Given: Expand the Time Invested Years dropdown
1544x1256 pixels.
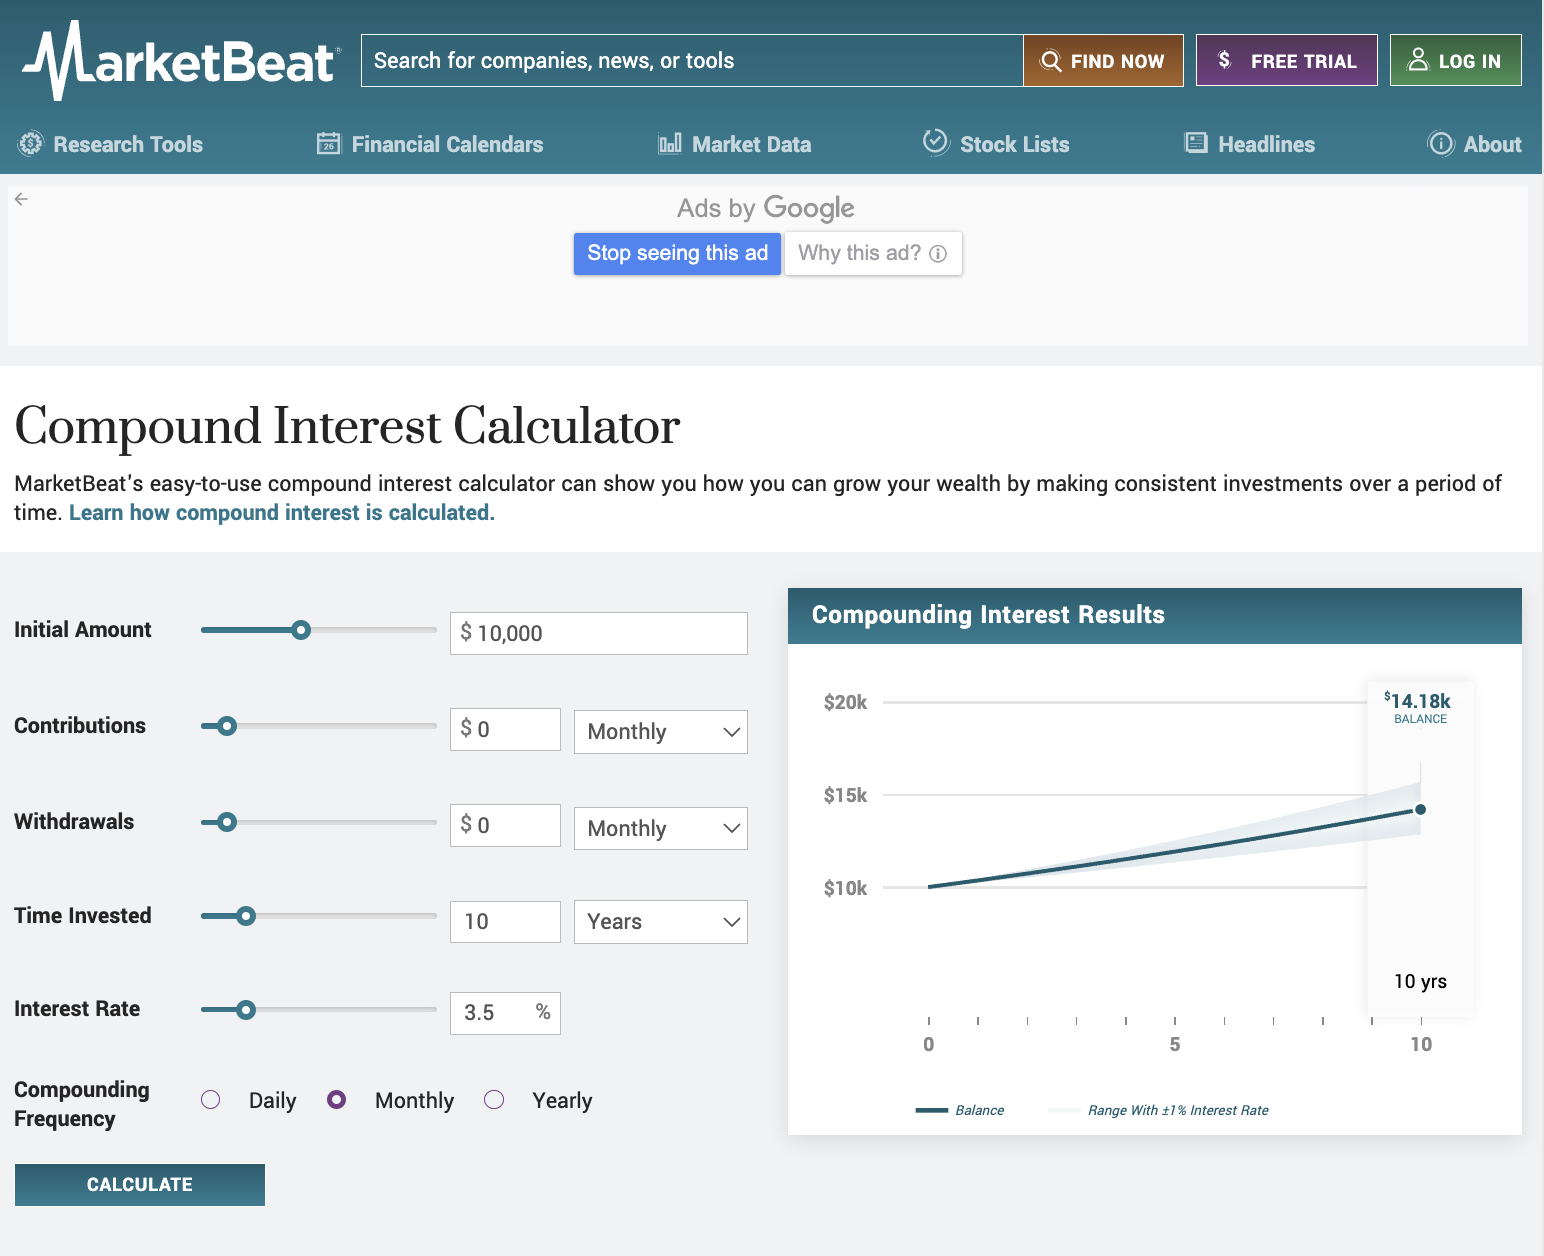Looking at the screenshot, I should (661, 922).
